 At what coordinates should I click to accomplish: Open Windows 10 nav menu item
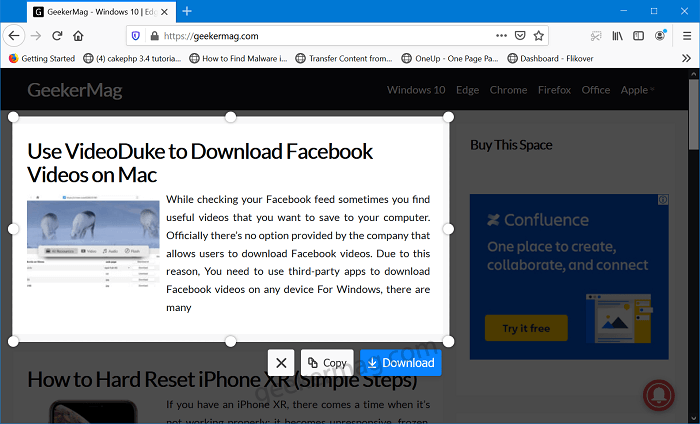[x=416, y=90]
